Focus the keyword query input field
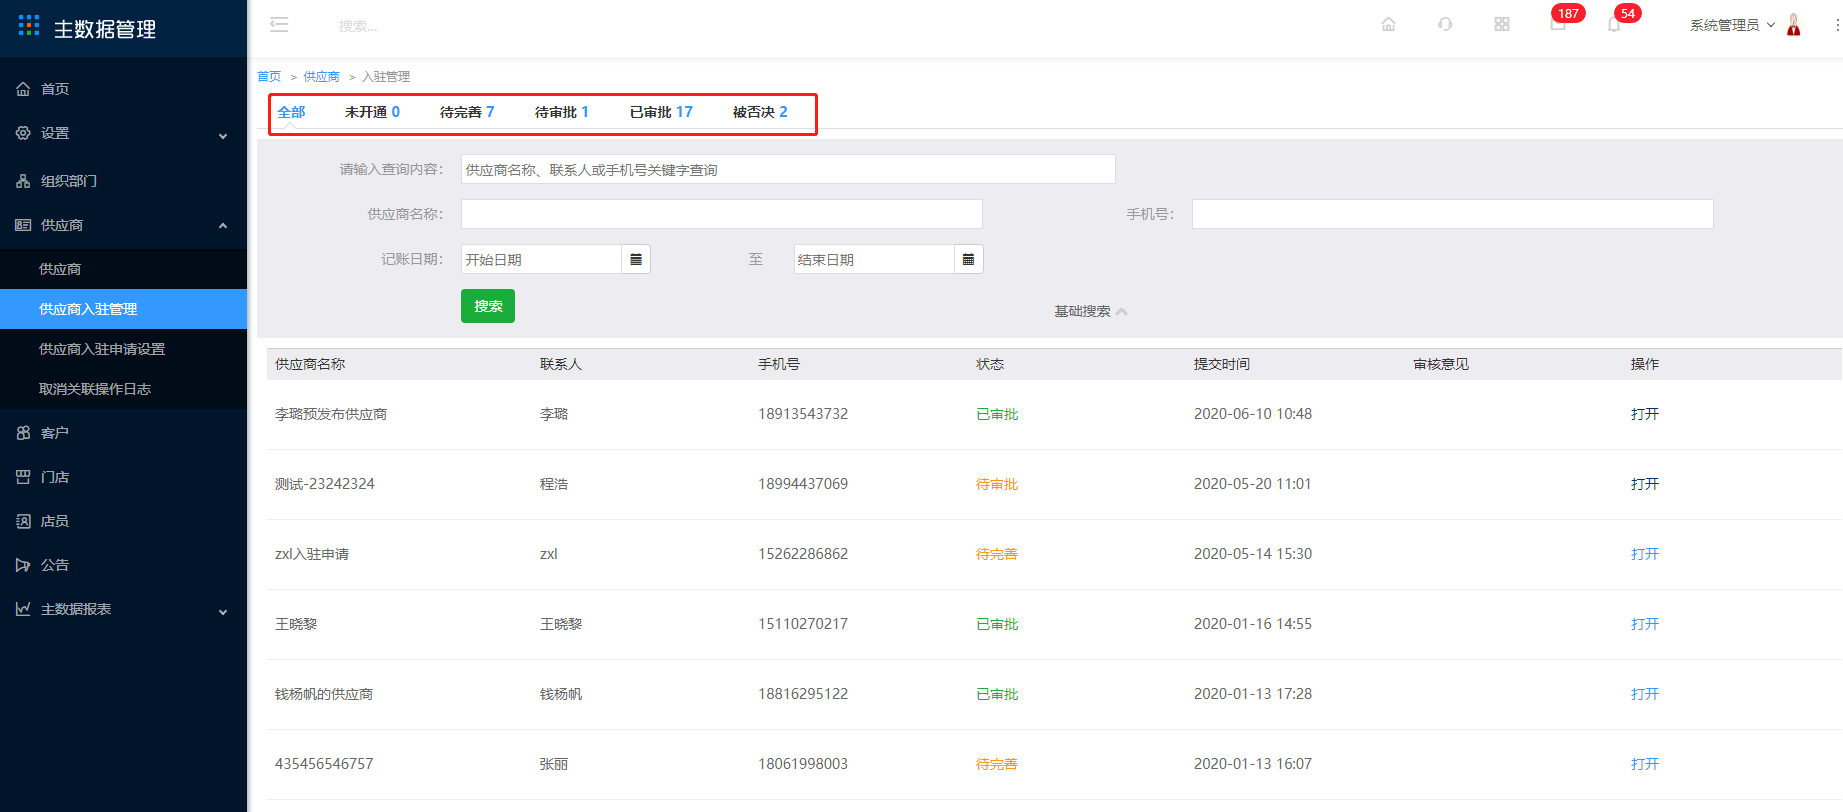 click(788, 169)
